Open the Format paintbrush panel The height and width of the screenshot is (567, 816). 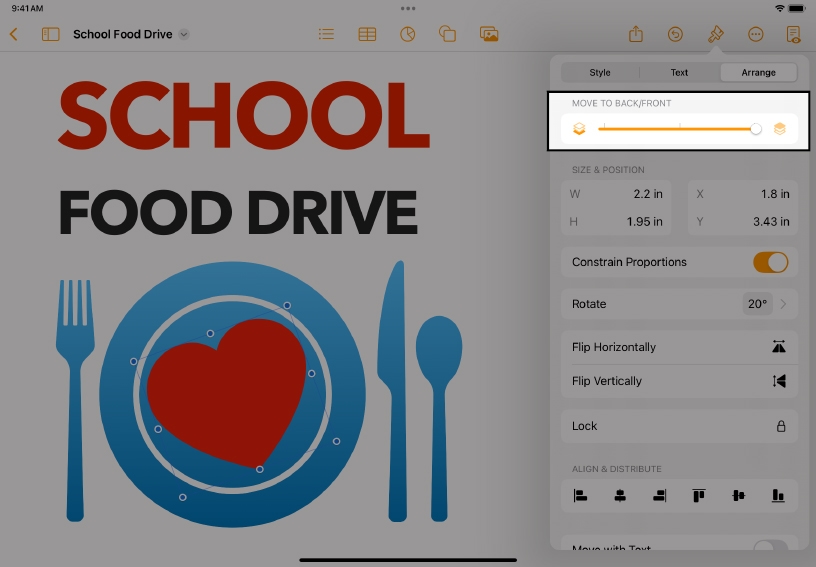[715, 34]
